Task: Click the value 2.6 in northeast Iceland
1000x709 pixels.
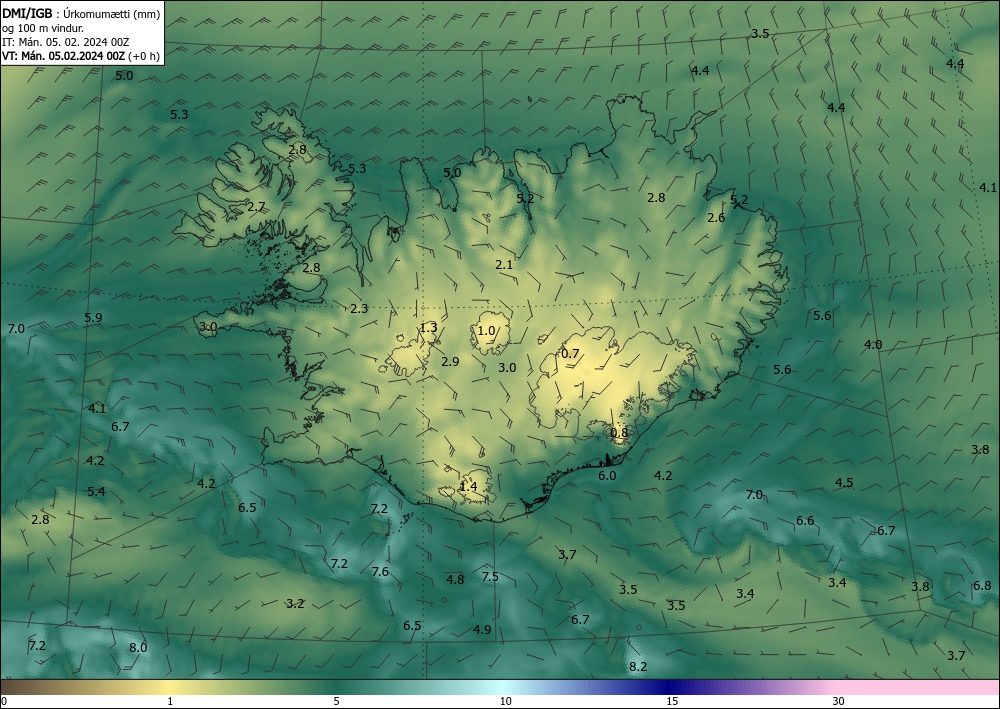Action: [716, 217]
